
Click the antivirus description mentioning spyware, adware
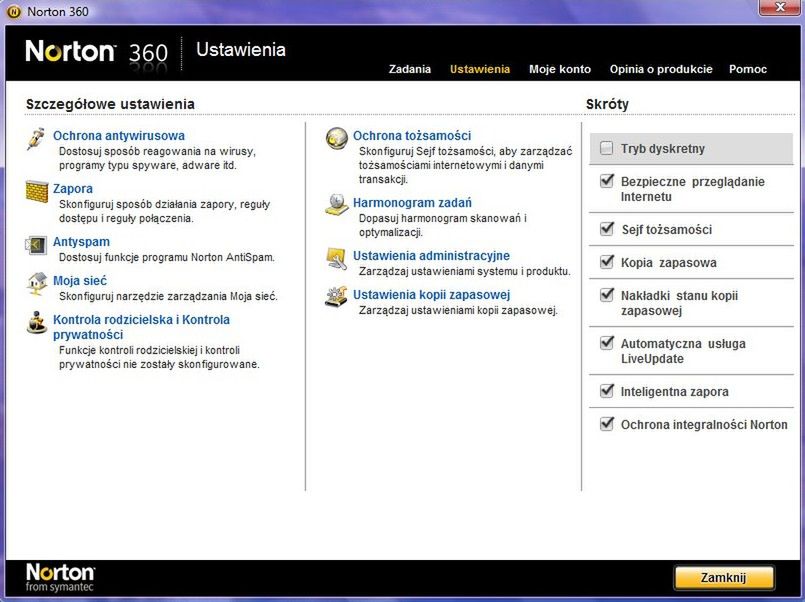tap(157, 159)
